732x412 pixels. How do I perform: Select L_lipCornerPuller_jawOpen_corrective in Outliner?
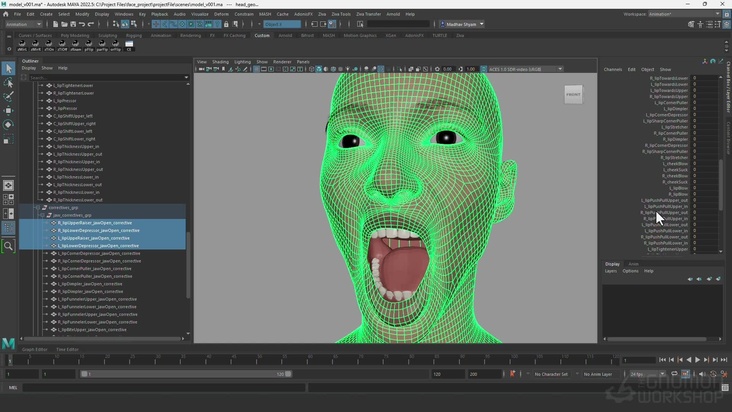(x=94, y=269)
